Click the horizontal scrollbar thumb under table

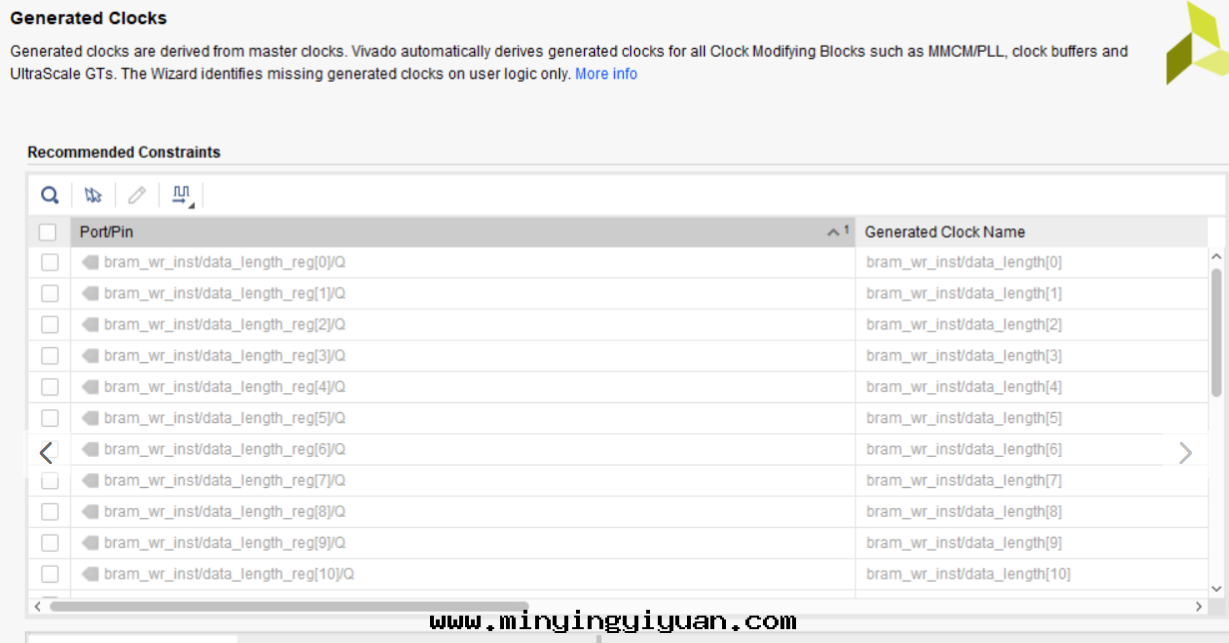click(288, 606)
